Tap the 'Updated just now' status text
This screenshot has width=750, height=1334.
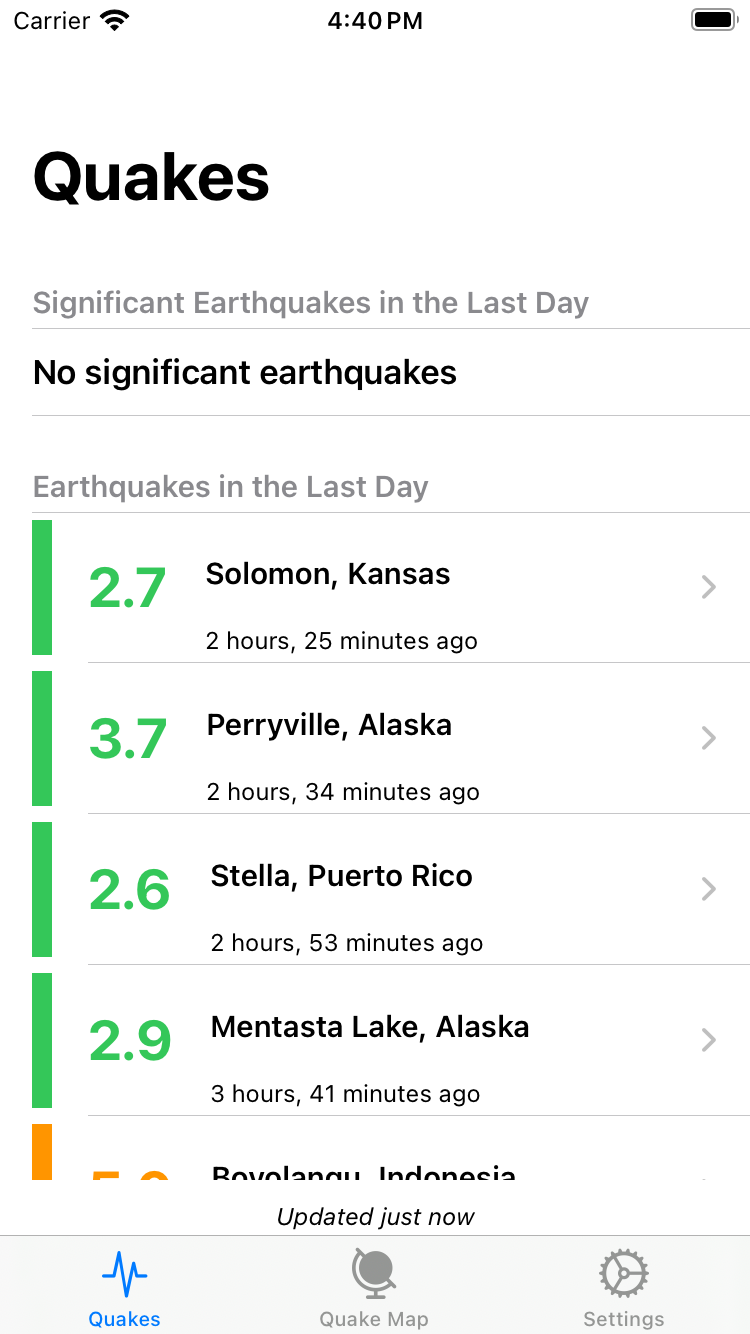tap(375, 1217)
